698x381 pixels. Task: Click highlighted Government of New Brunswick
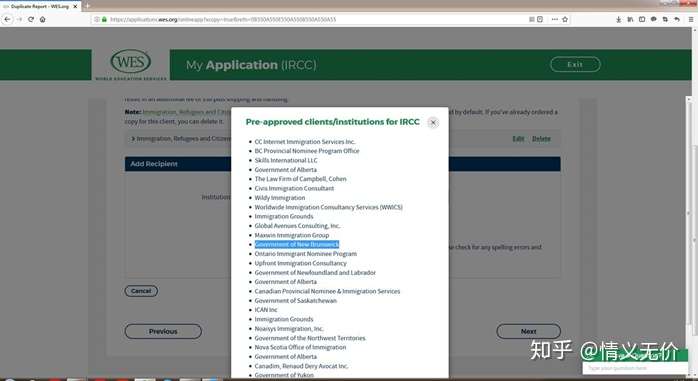click(x=297, y=244)
